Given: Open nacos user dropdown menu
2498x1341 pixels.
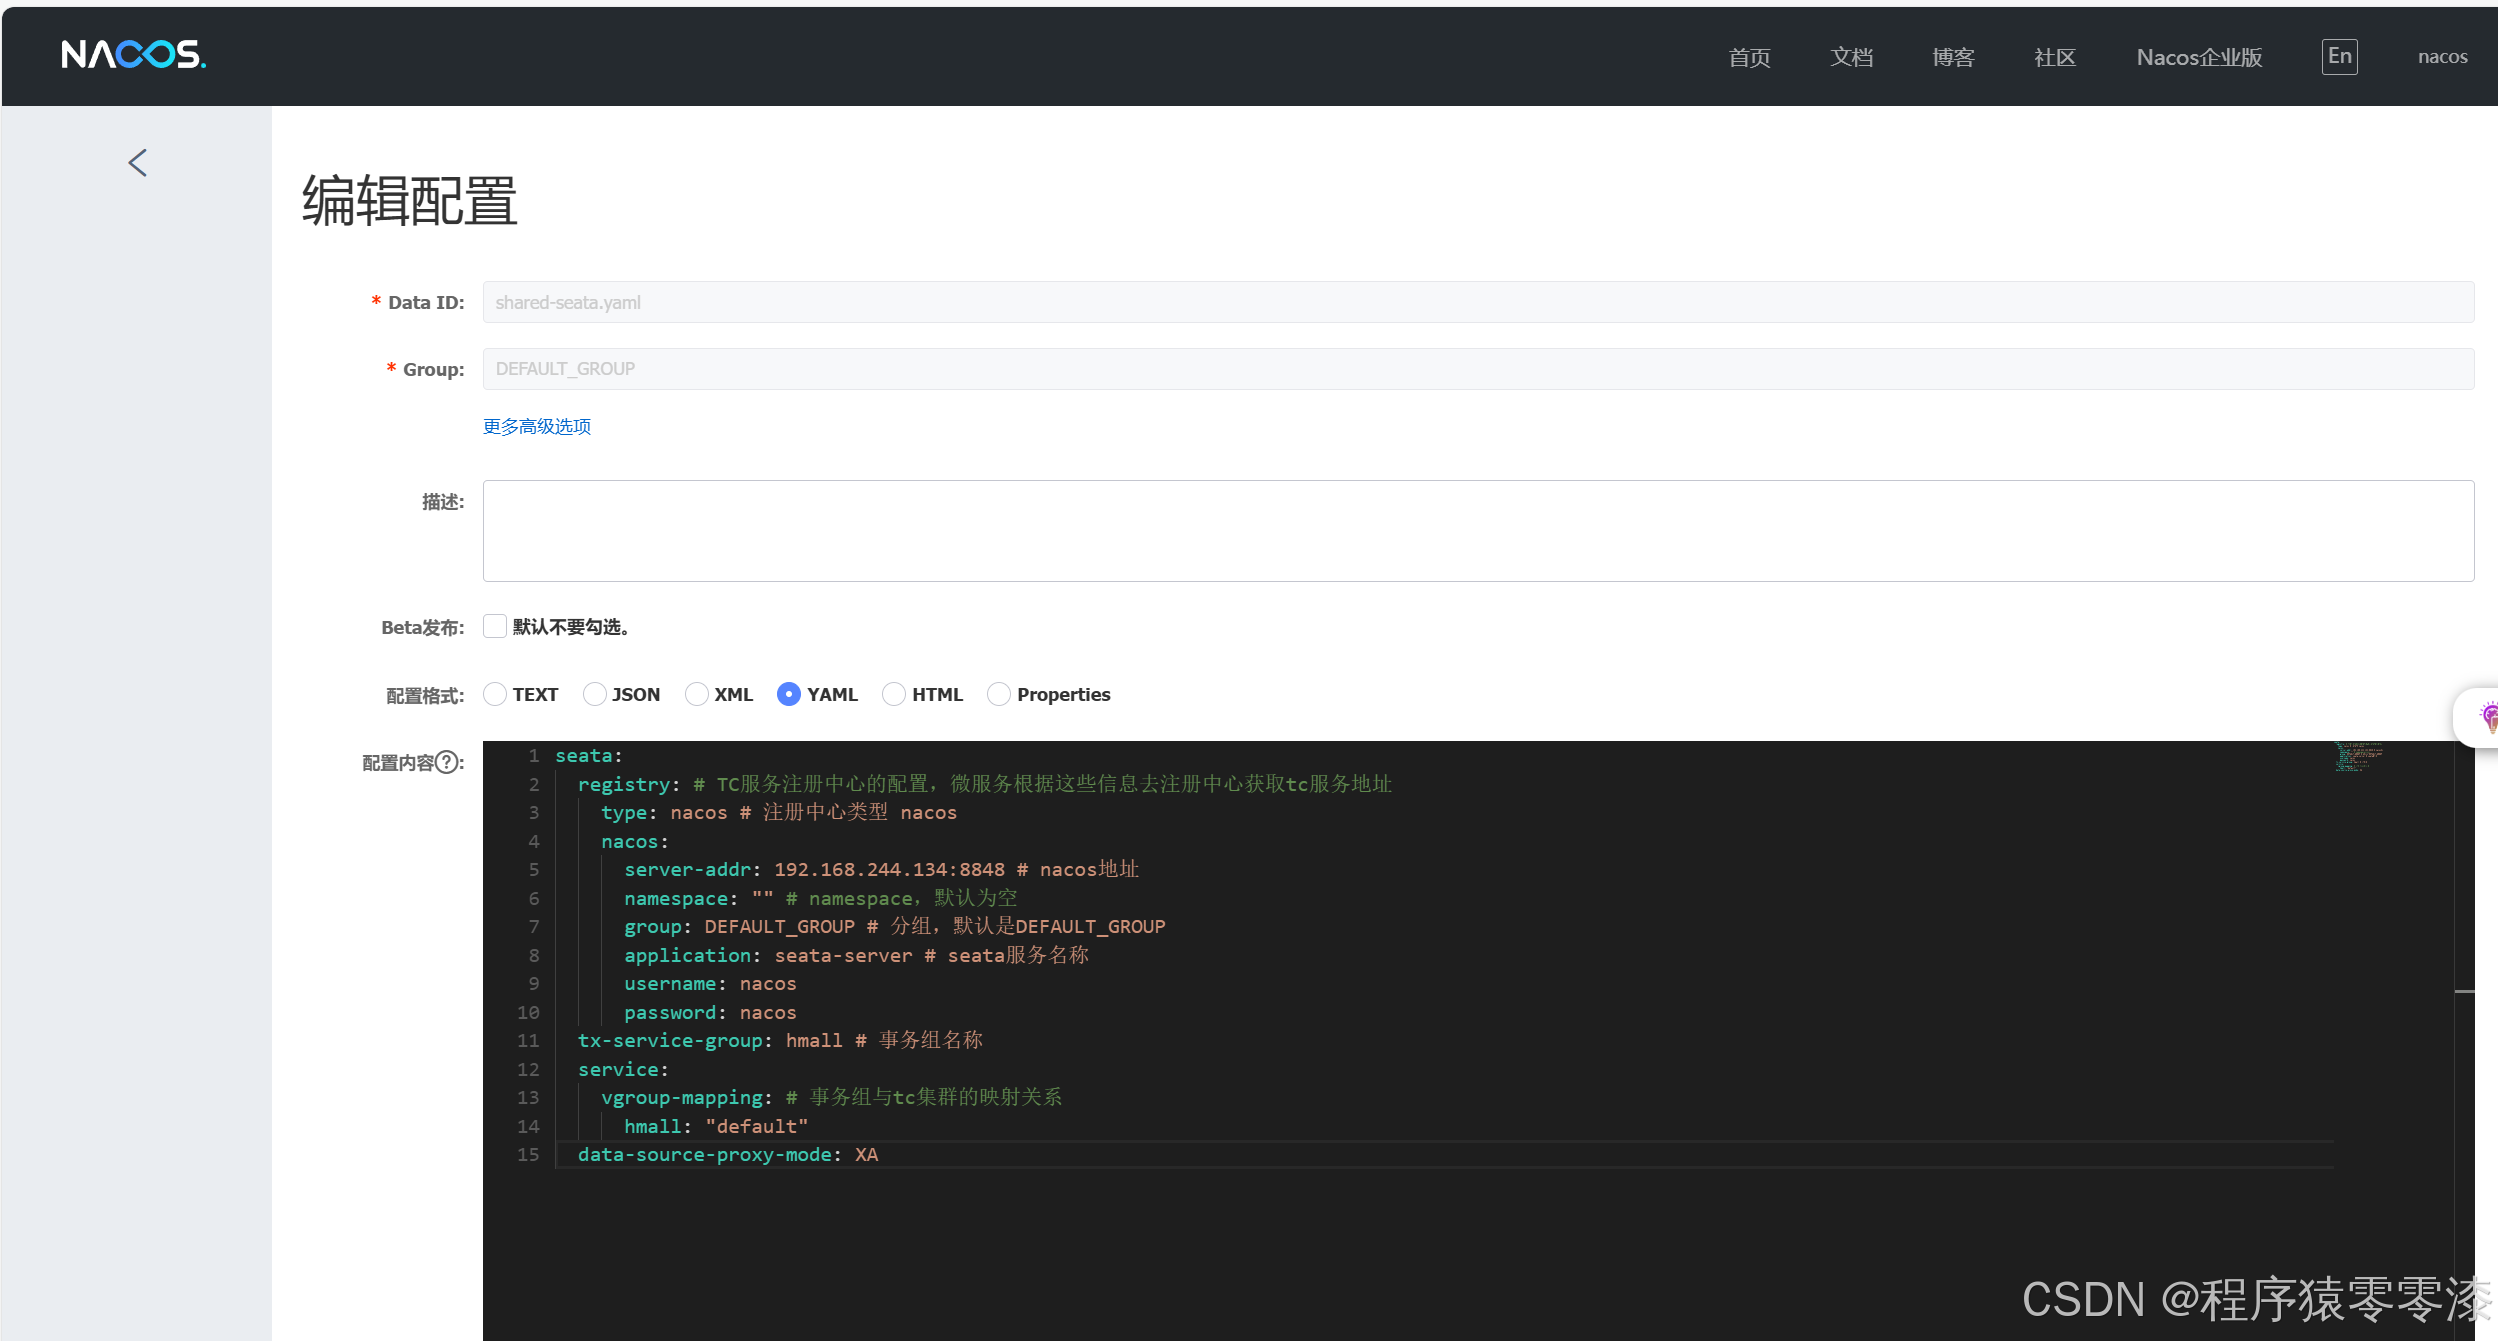Looking at the screenshot, I should tap(2442, 57).
